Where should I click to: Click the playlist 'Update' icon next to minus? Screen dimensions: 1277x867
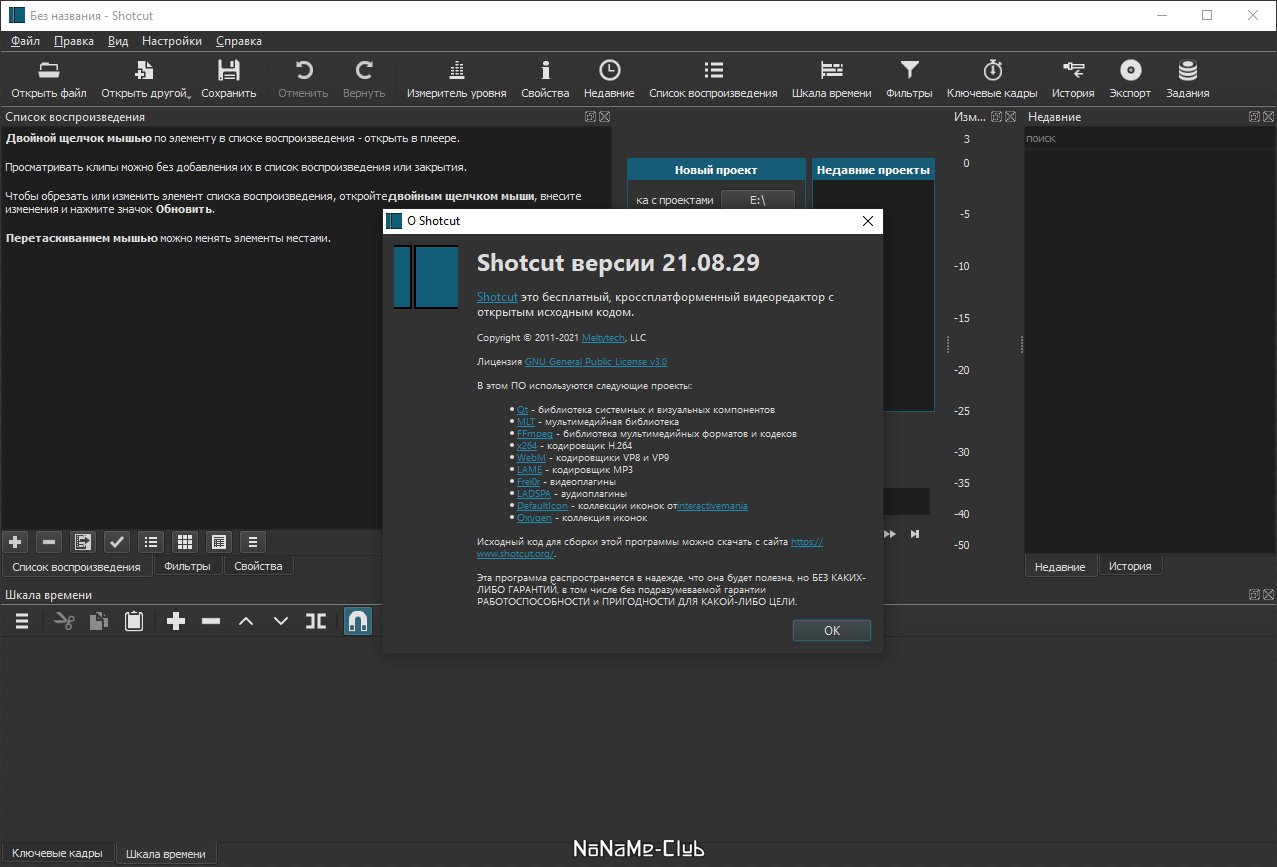pyautogui.click(x=83, y=542)
